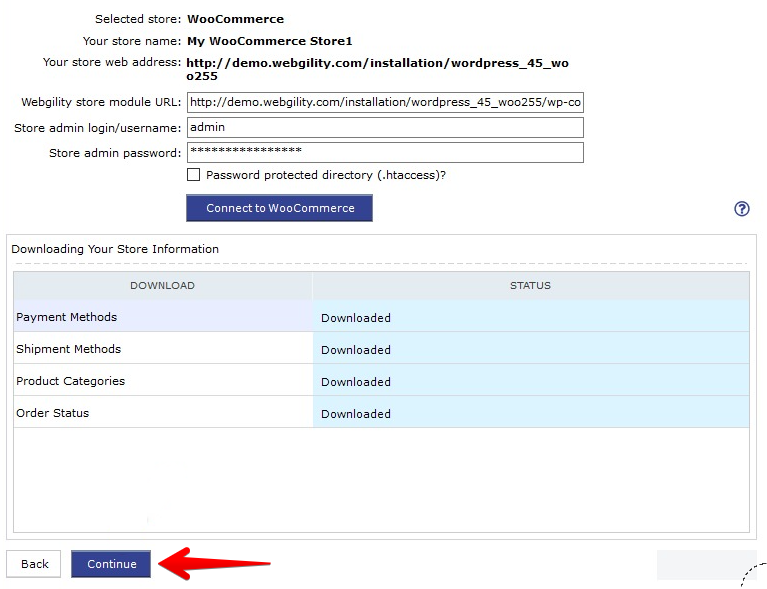Screen dimensions: 767x589
Task: Open the help question mark icon
Action: coord(742,209)
